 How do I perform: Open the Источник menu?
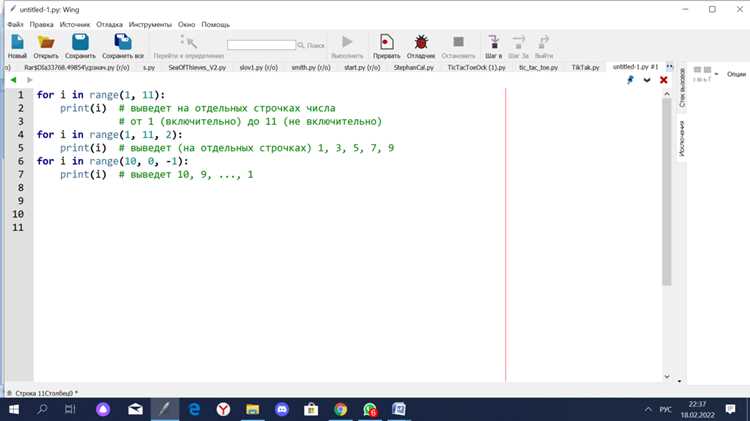75,24
